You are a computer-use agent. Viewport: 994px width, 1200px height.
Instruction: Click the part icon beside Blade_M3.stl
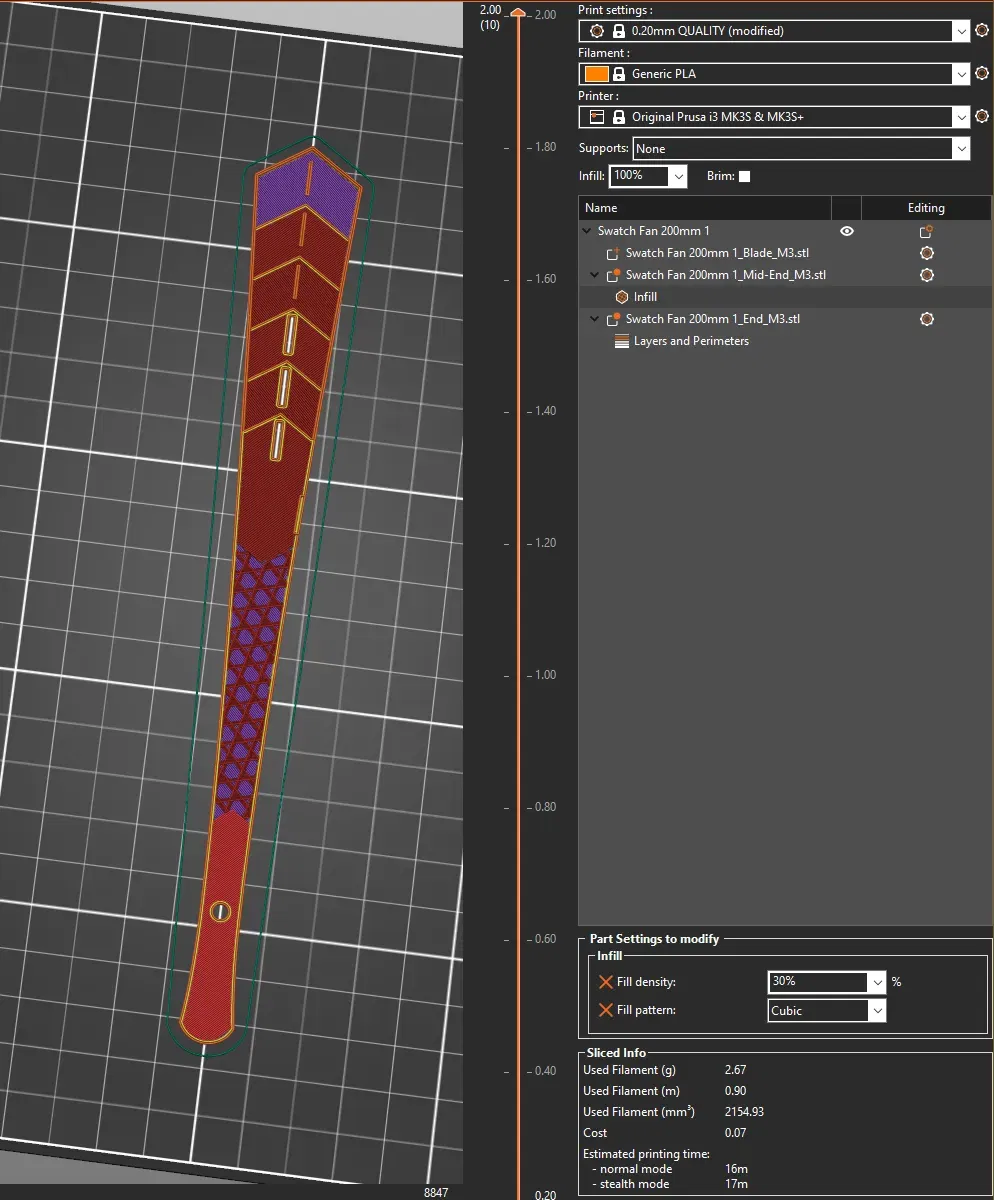tap(613, 253)
